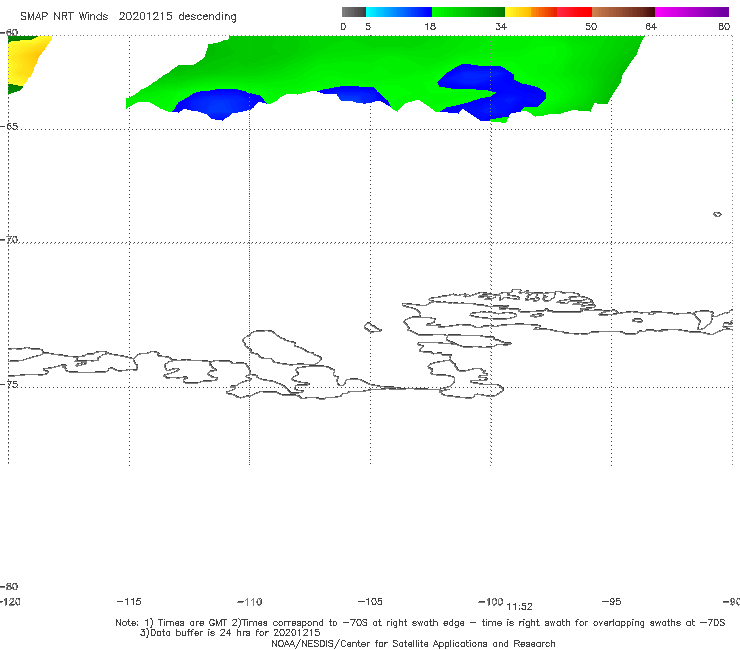Viewport: 740px width, 650px height.
Task: Click the -110 longitude label
Action: pos(250,602)
